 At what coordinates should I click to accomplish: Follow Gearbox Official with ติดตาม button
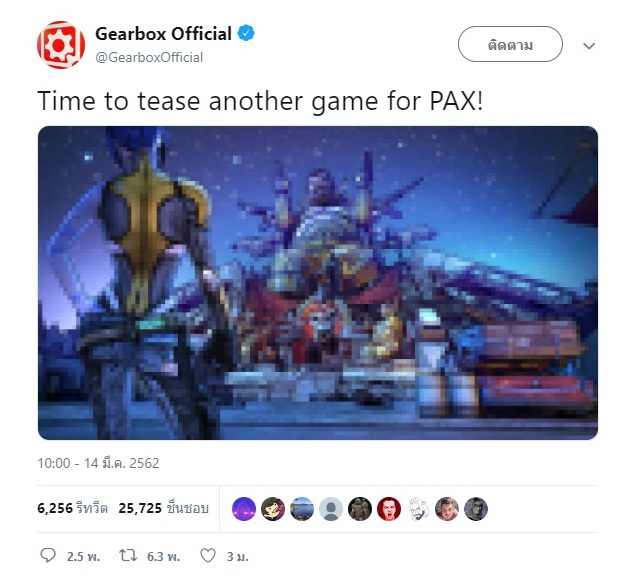[510, 44]
